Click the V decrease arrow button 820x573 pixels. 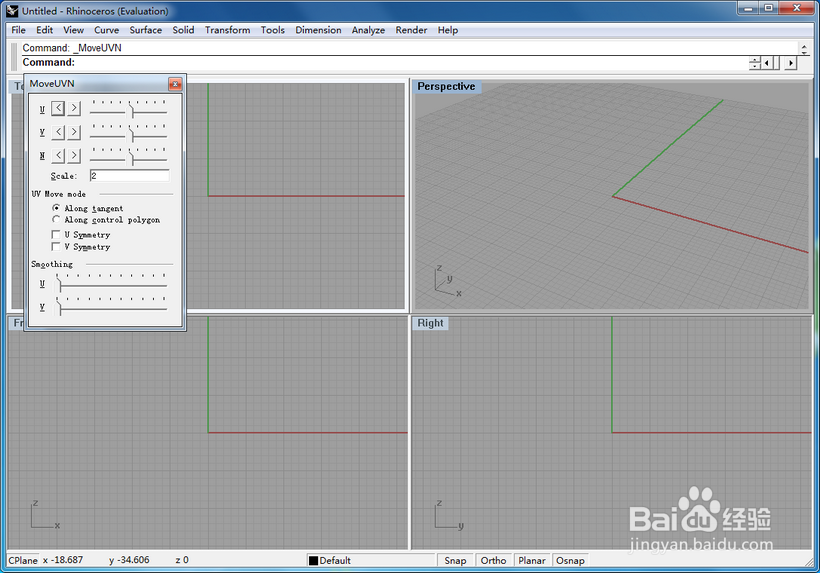click(x=58, y=132)
